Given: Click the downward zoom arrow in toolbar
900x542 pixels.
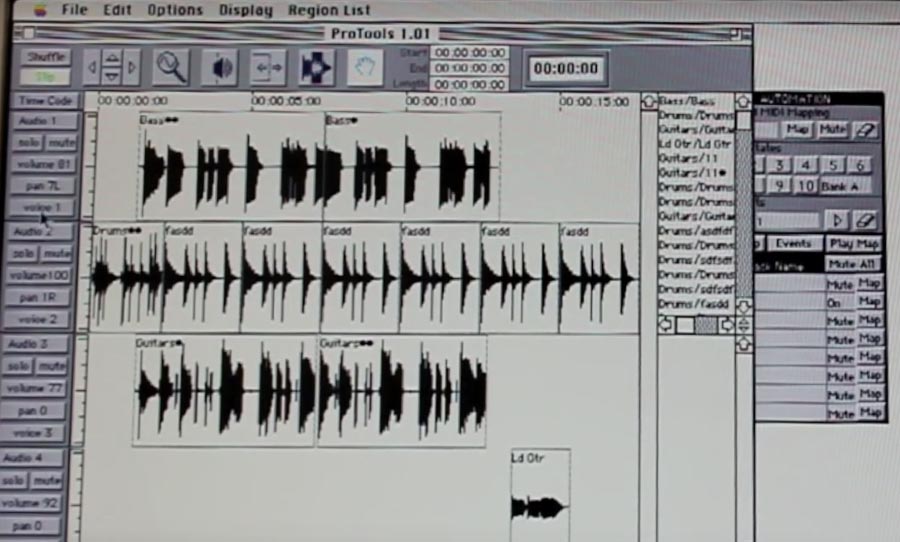Looking at the screenshot, I should click(112, 76).
